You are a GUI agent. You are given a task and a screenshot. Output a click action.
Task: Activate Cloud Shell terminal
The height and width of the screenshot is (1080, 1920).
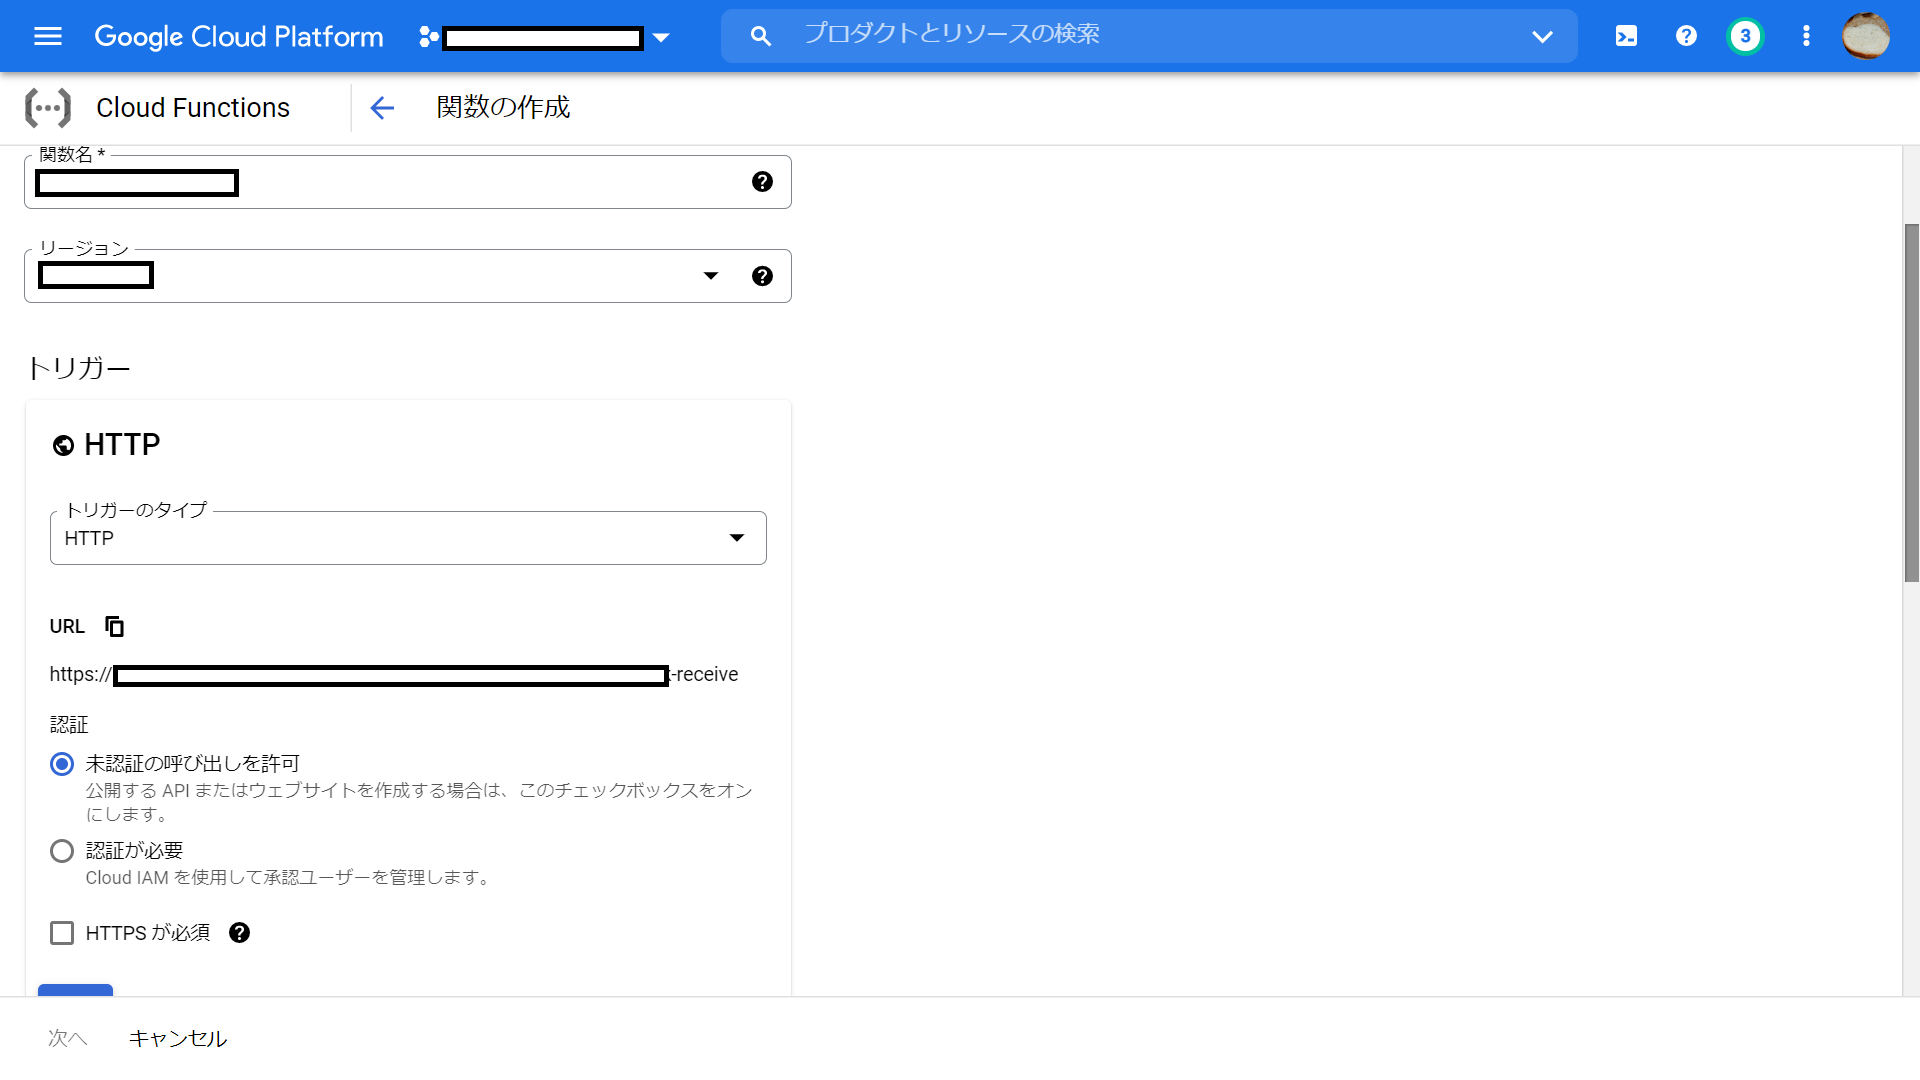(x=1626, y=36)
